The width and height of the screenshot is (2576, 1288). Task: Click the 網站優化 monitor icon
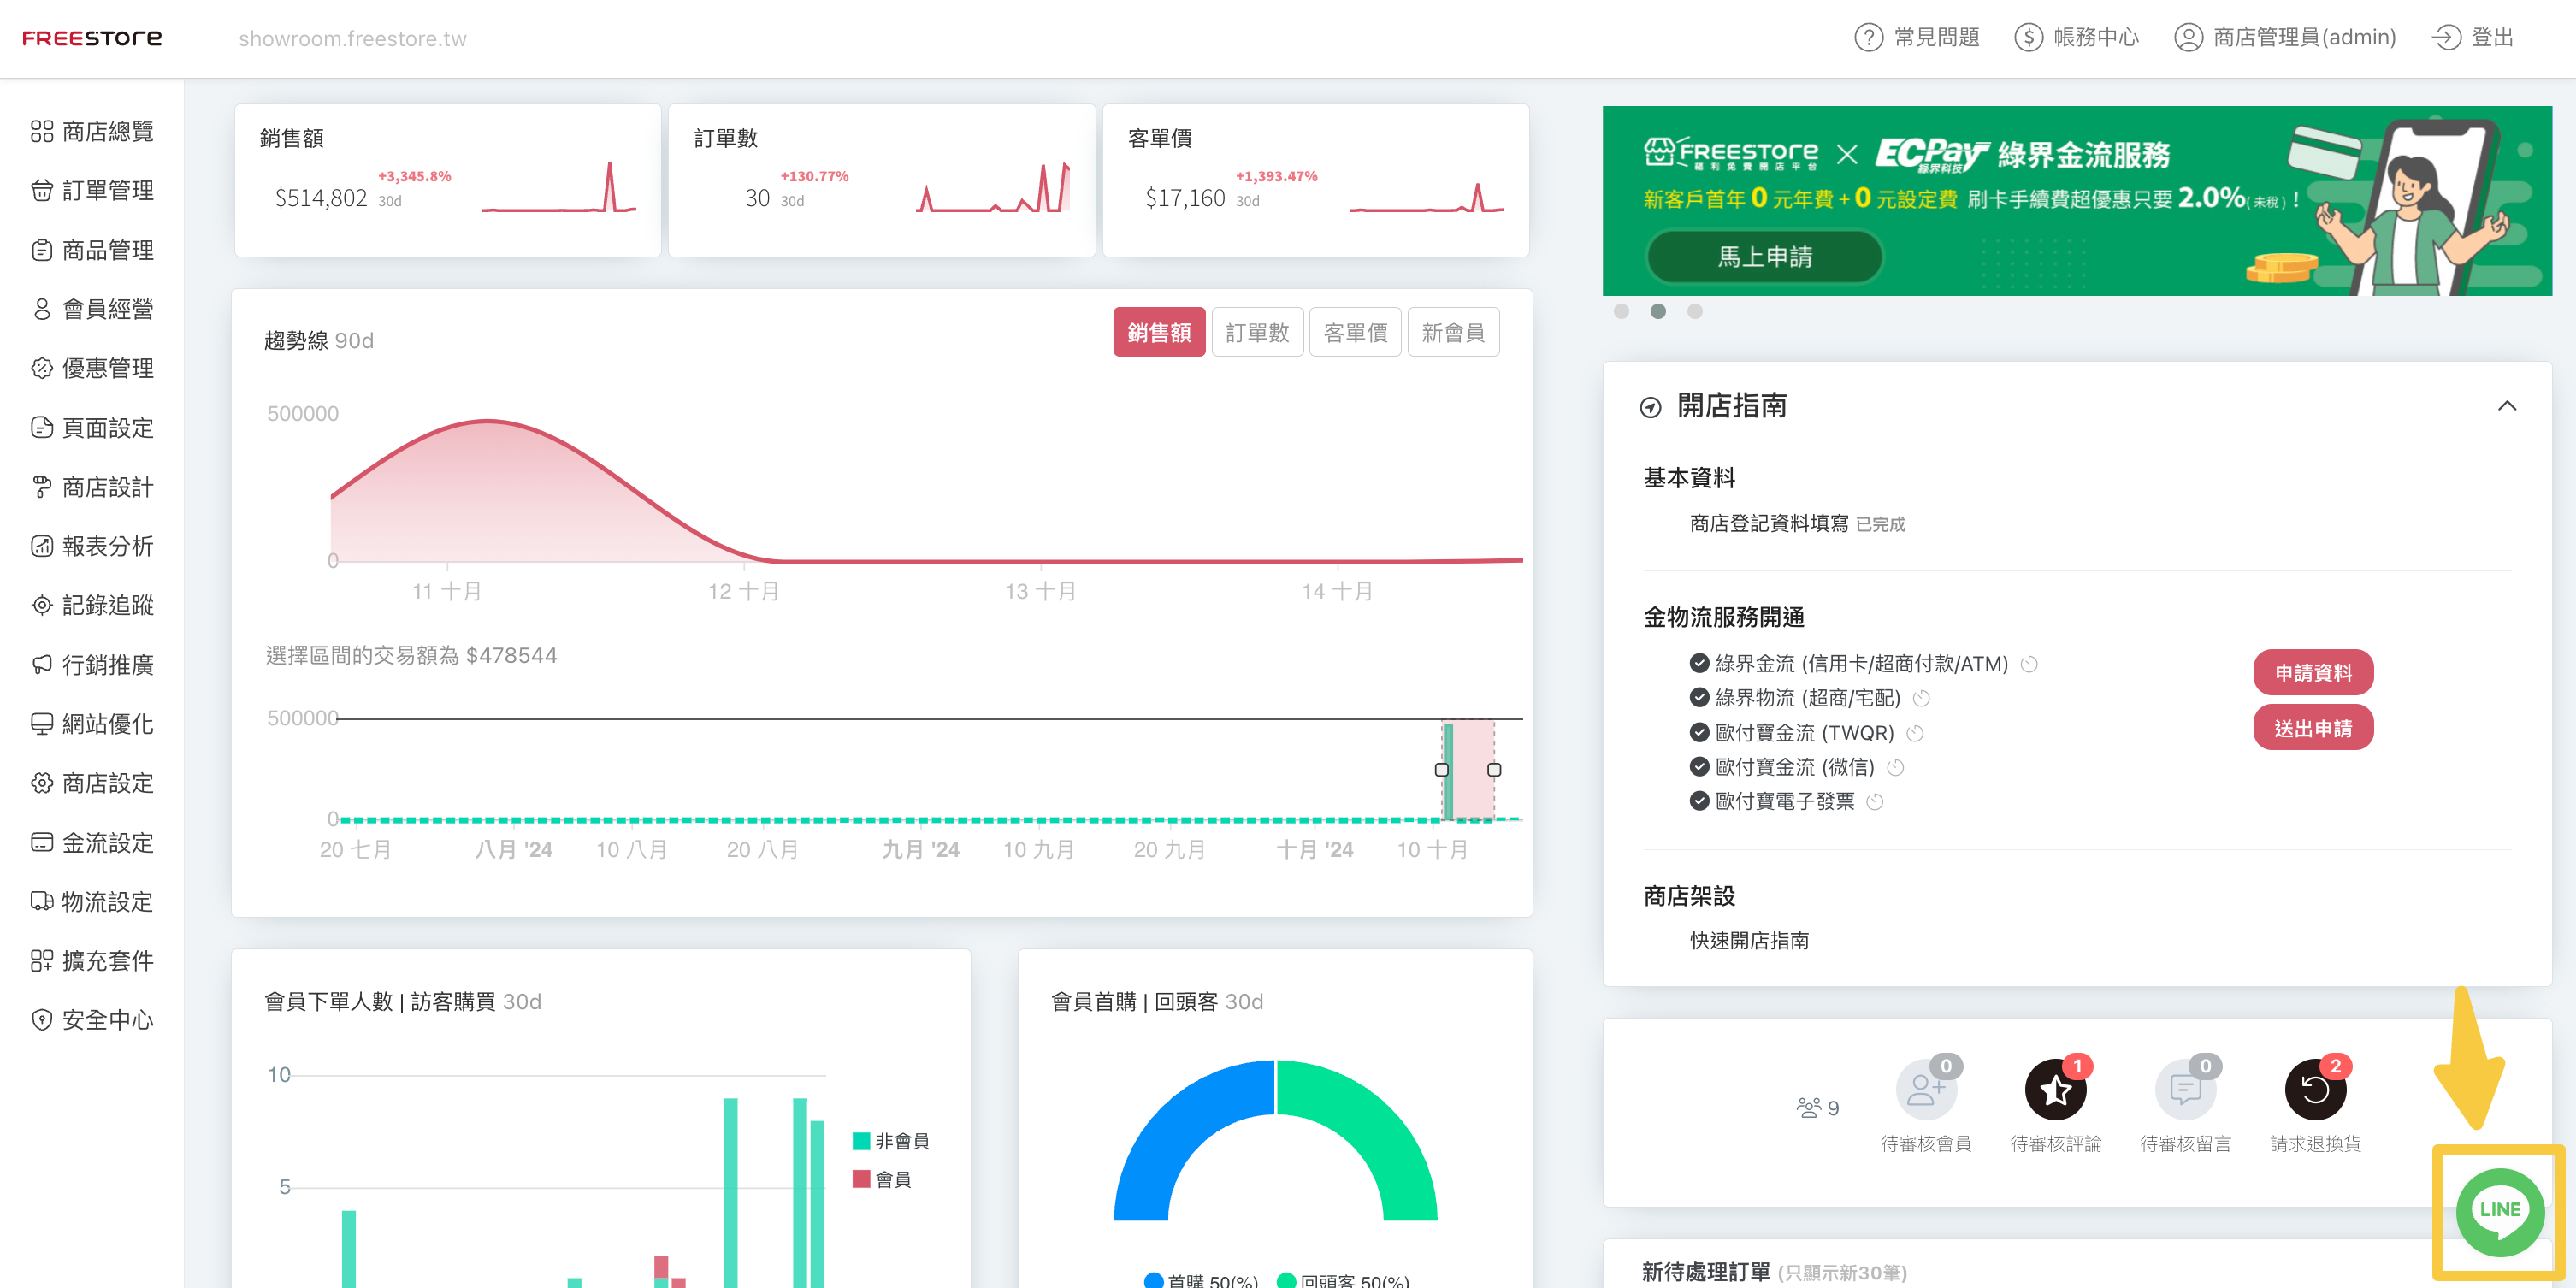point(42,724)
